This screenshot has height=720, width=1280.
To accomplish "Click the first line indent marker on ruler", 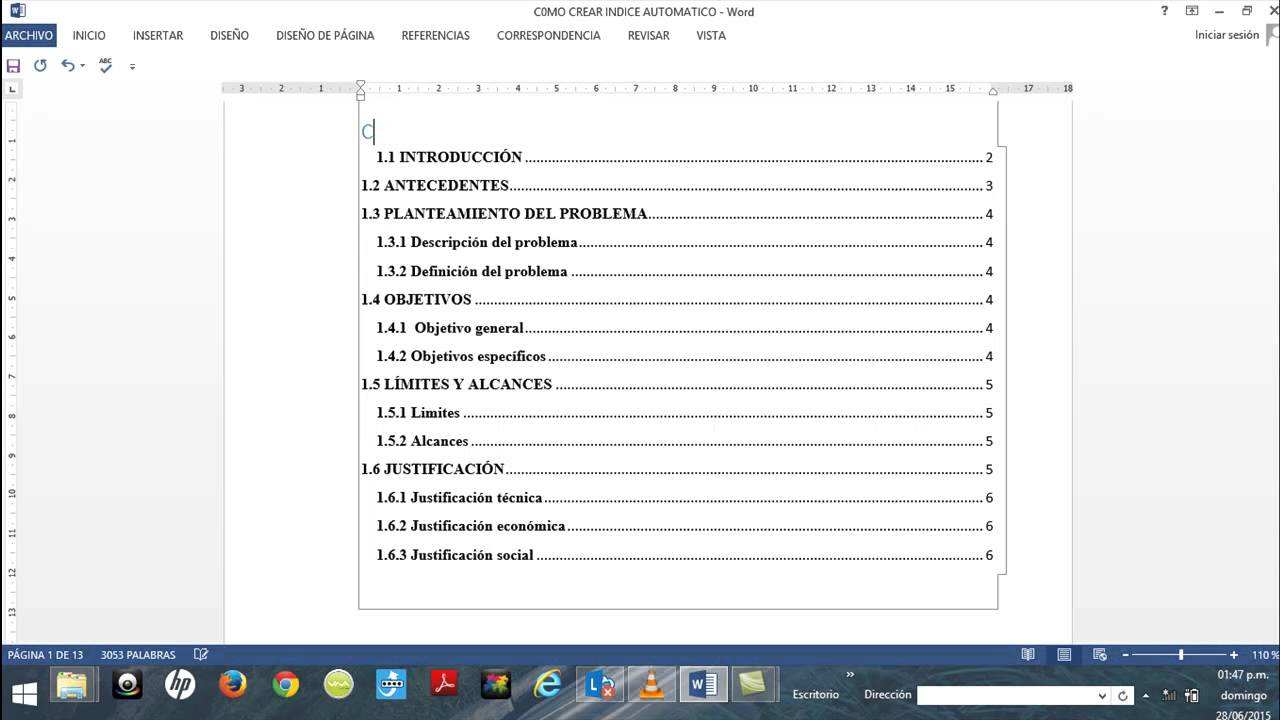I will click(x=361, y=85).
